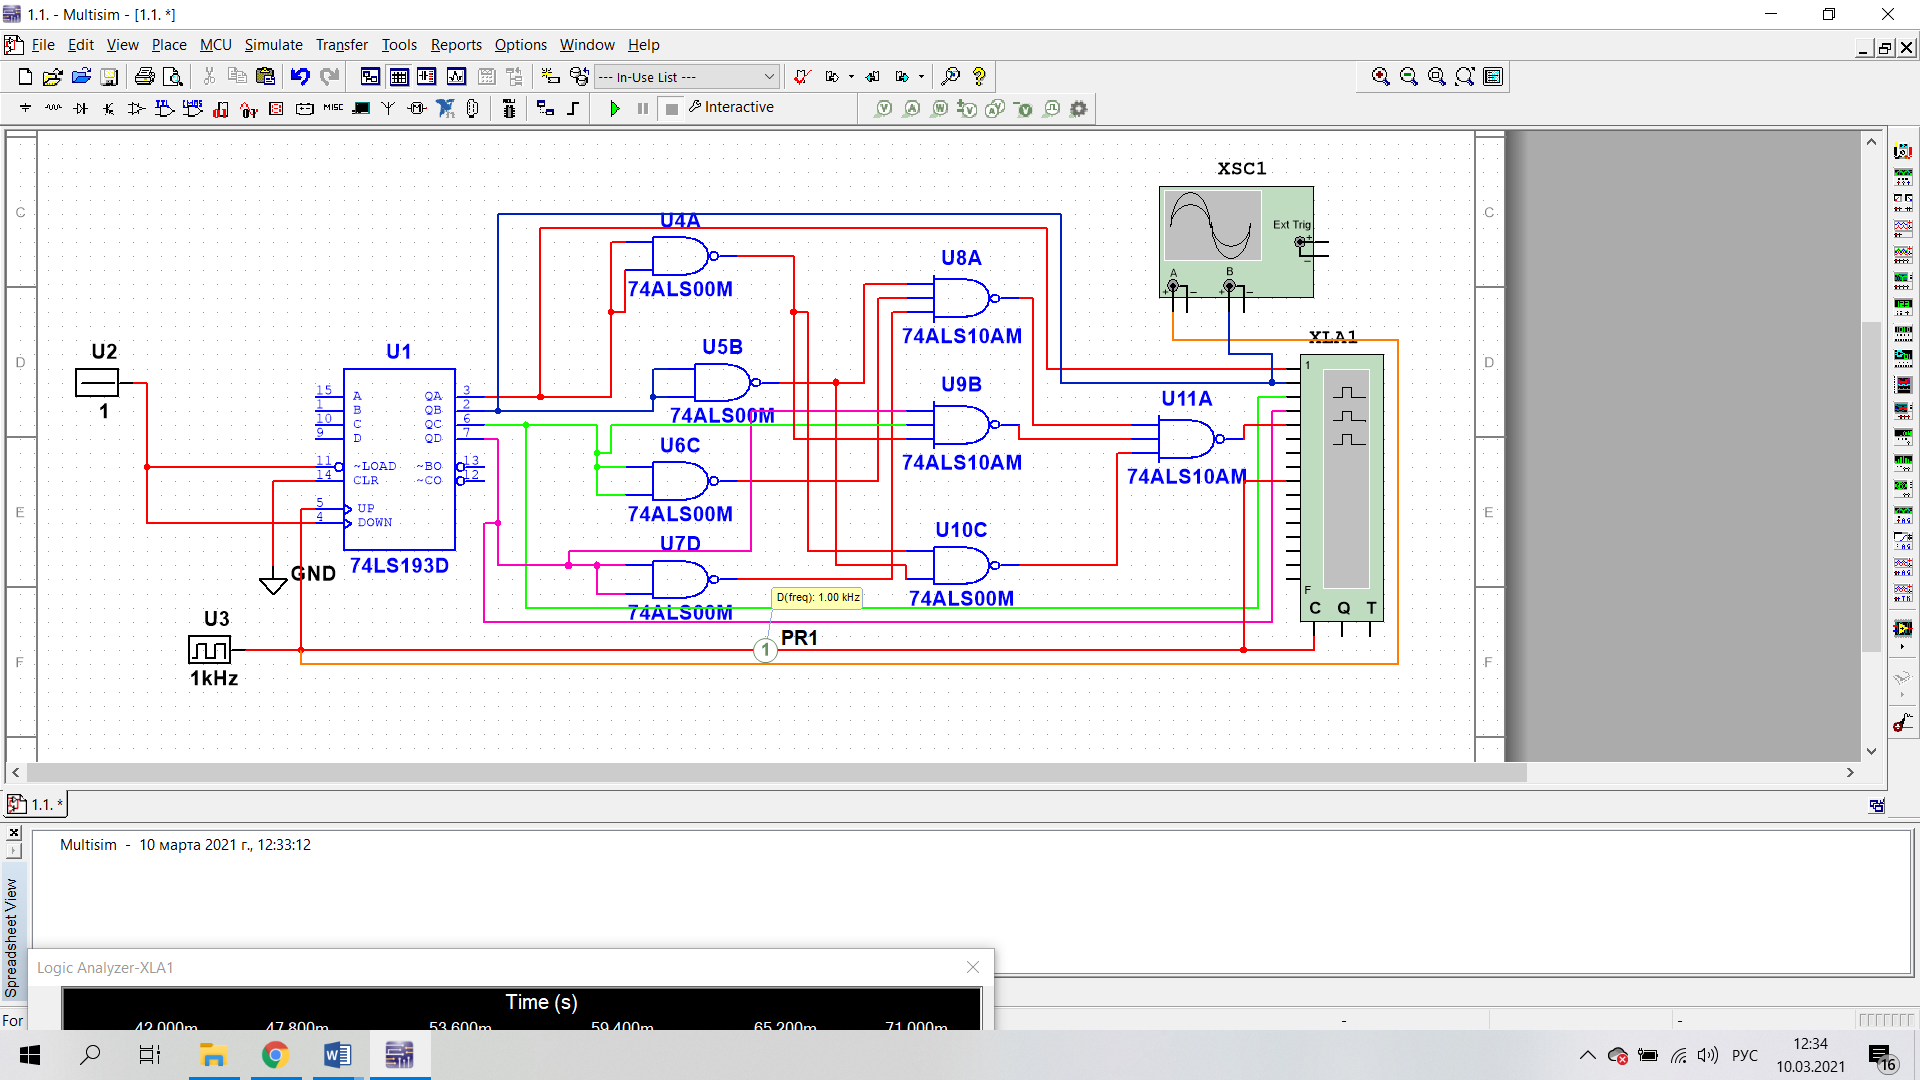This screenshot has width=1920, height=1080.
Task: Select the Word generator instrument
Action: point(1903,333)
